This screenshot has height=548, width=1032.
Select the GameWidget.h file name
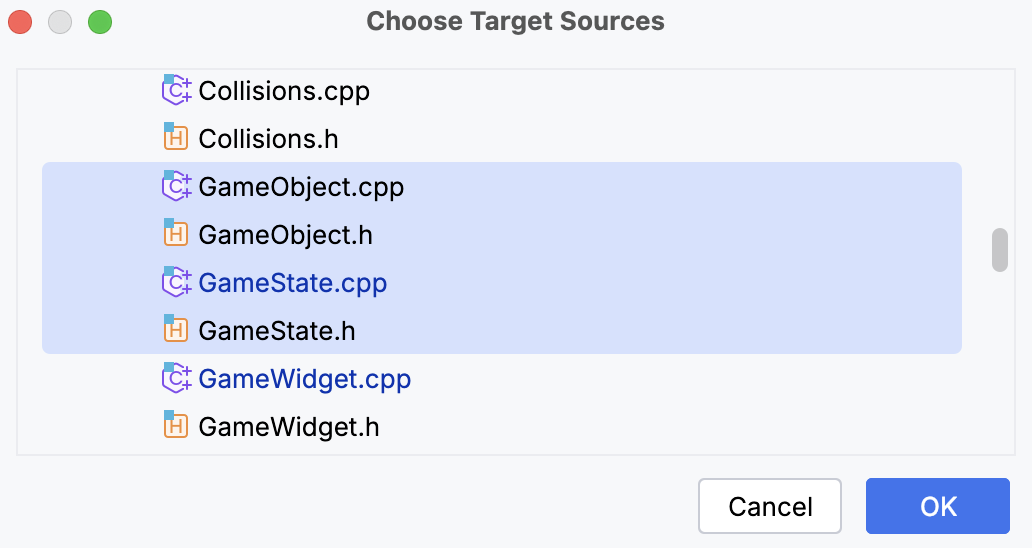pyautogui.click(x=289, y=427)
